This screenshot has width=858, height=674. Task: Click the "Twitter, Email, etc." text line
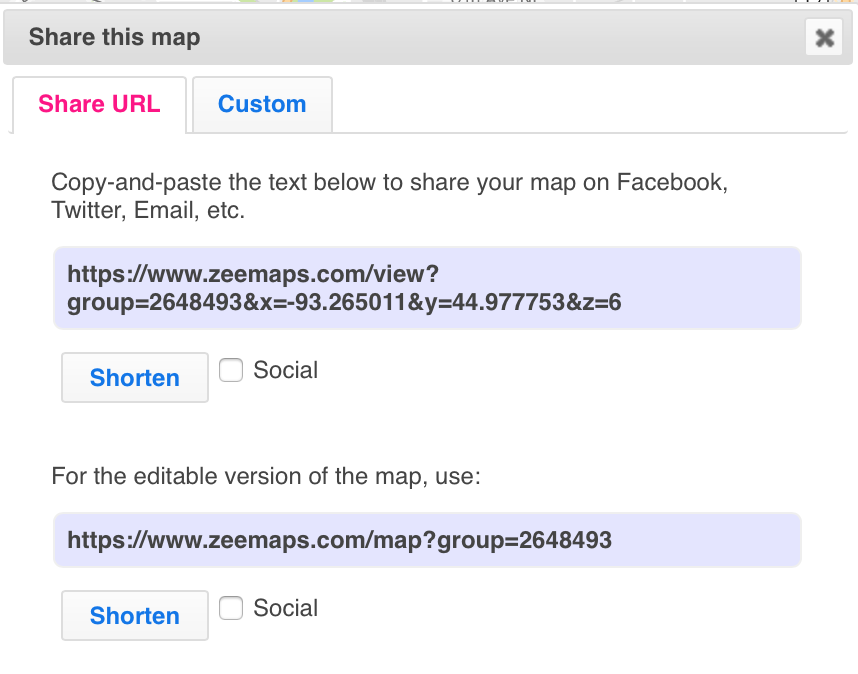pos(148,211)
